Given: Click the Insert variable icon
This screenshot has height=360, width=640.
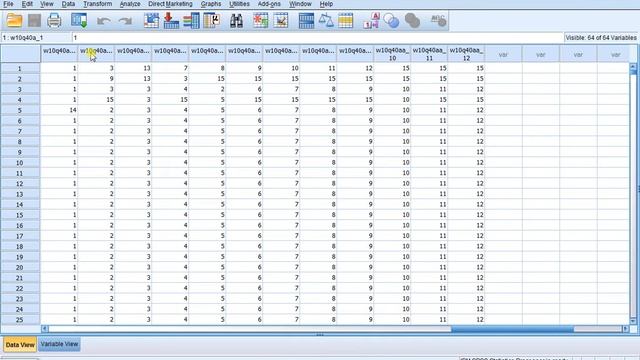Looking at the screenshot, I should (x=281, y=20).
